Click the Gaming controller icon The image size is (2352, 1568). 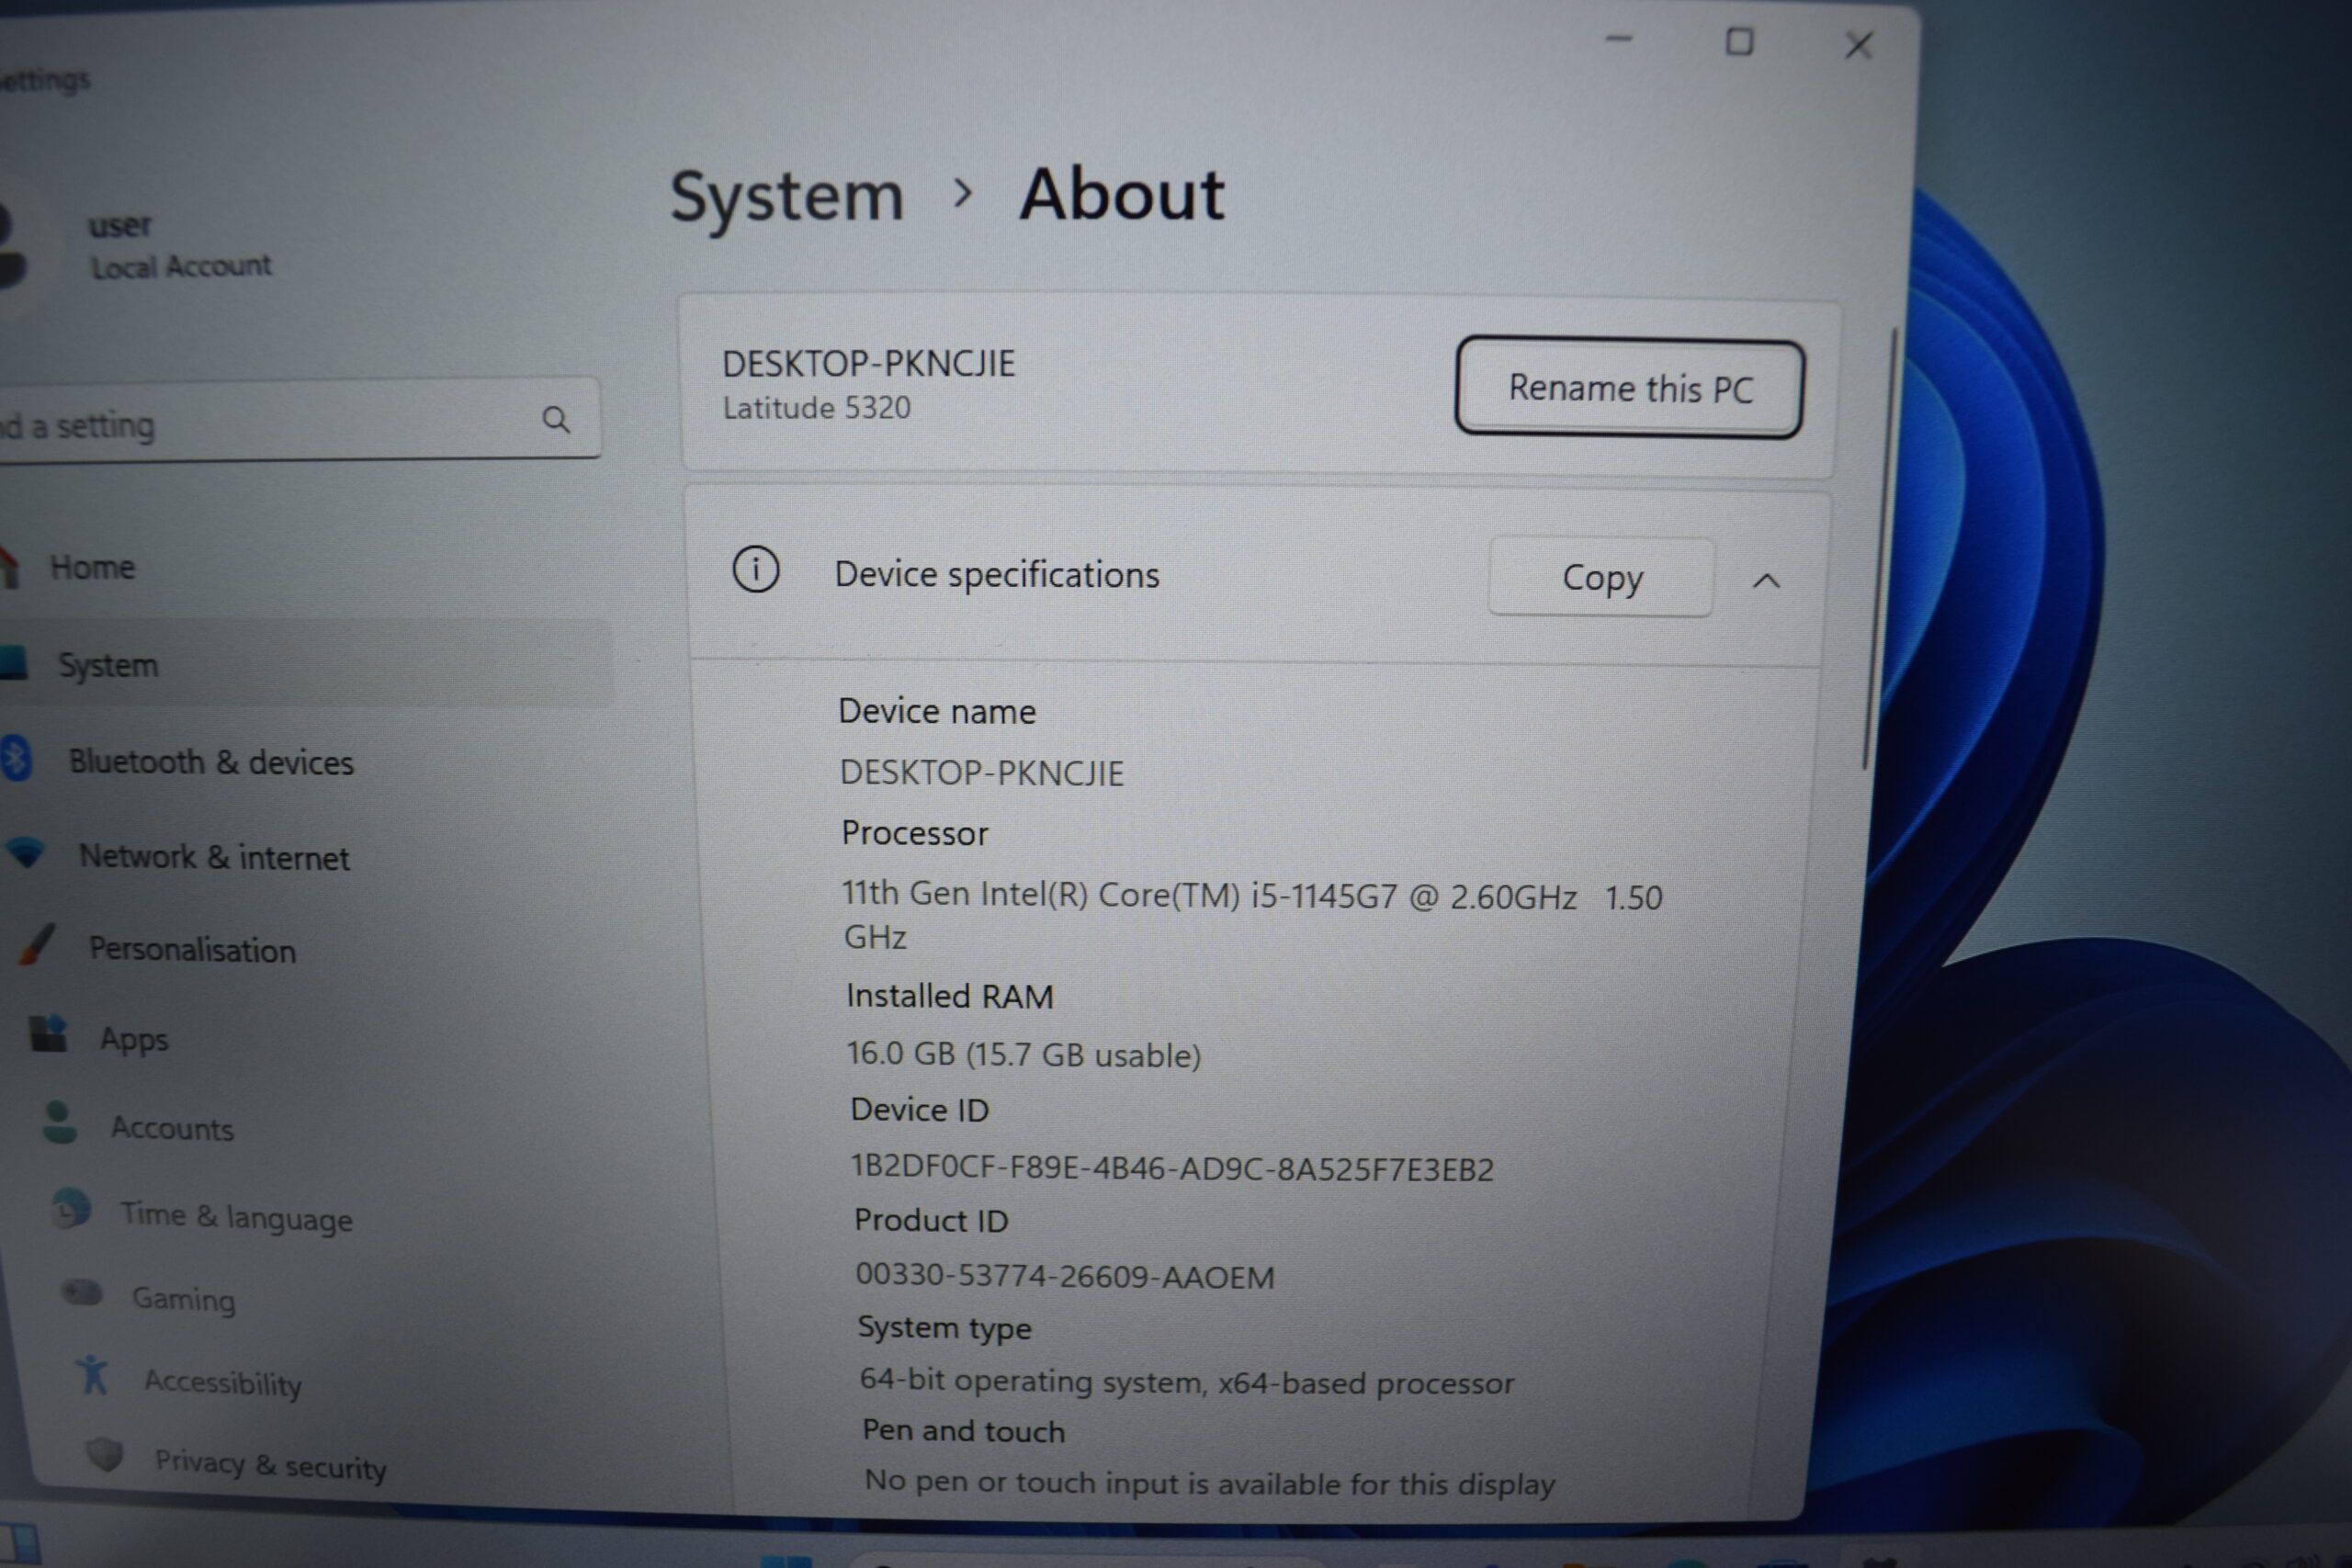pos(82,1293)
